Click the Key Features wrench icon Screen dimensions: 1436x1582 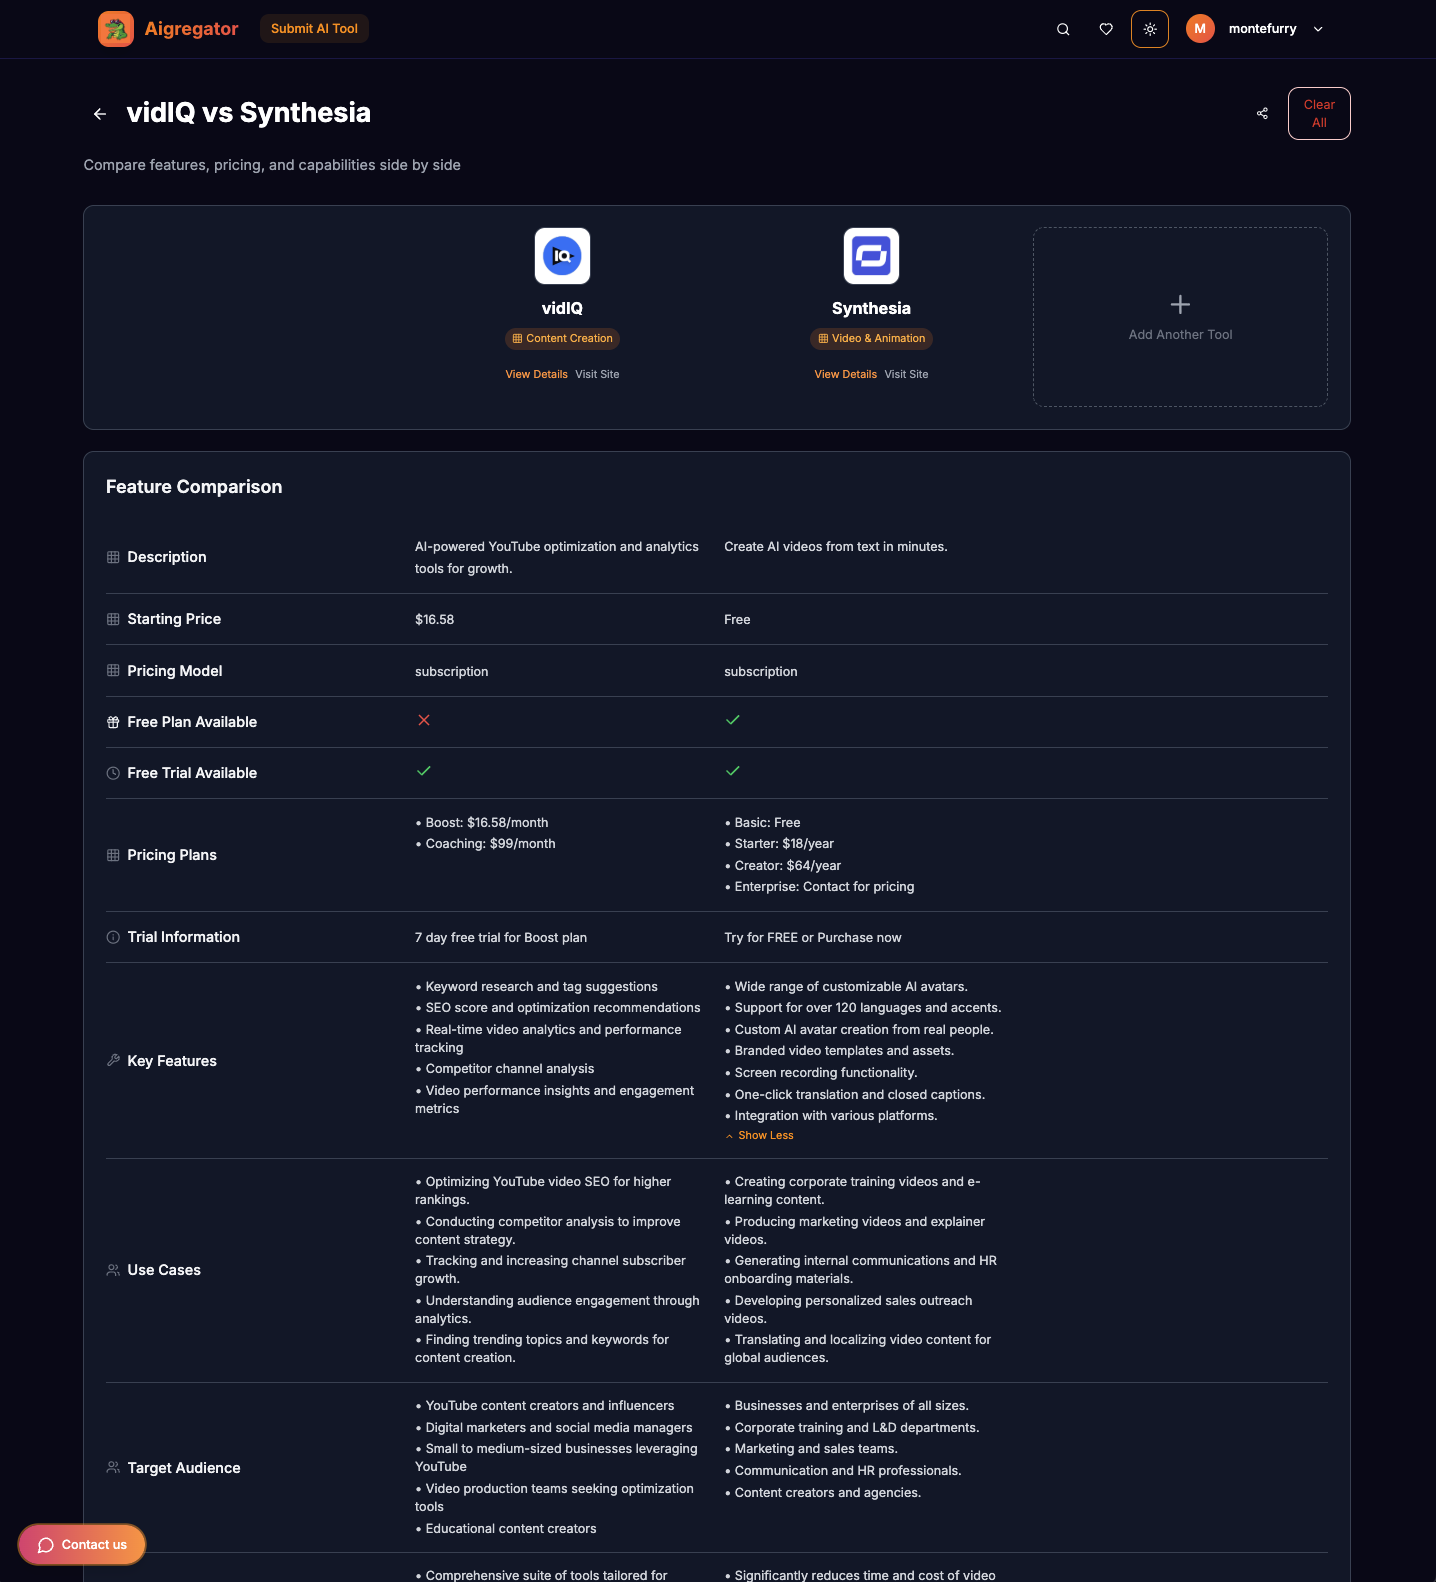pyautogui.click(x=113, y=1060)
